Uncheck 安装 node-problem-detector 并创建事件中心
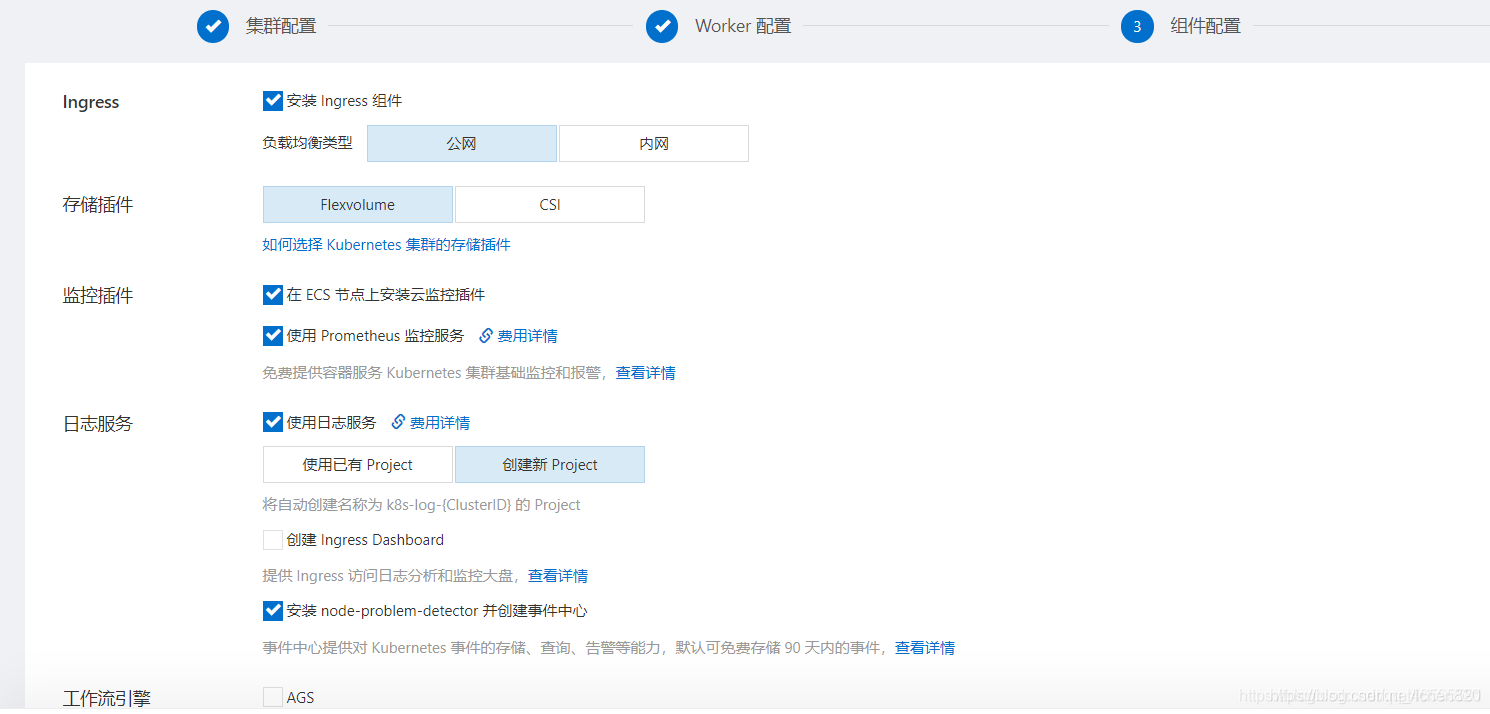 [273, 609]
